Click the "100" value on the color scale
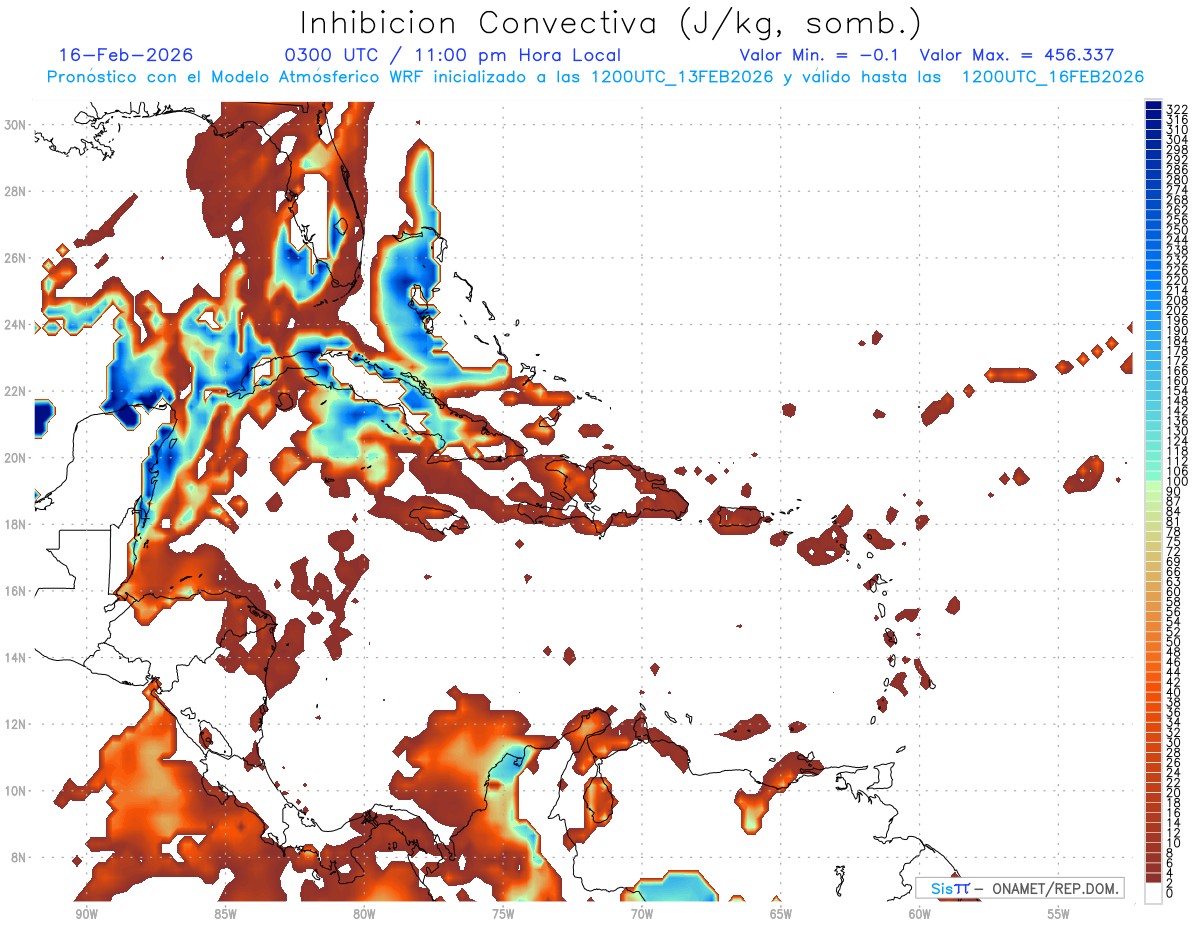 (1177, 482)
